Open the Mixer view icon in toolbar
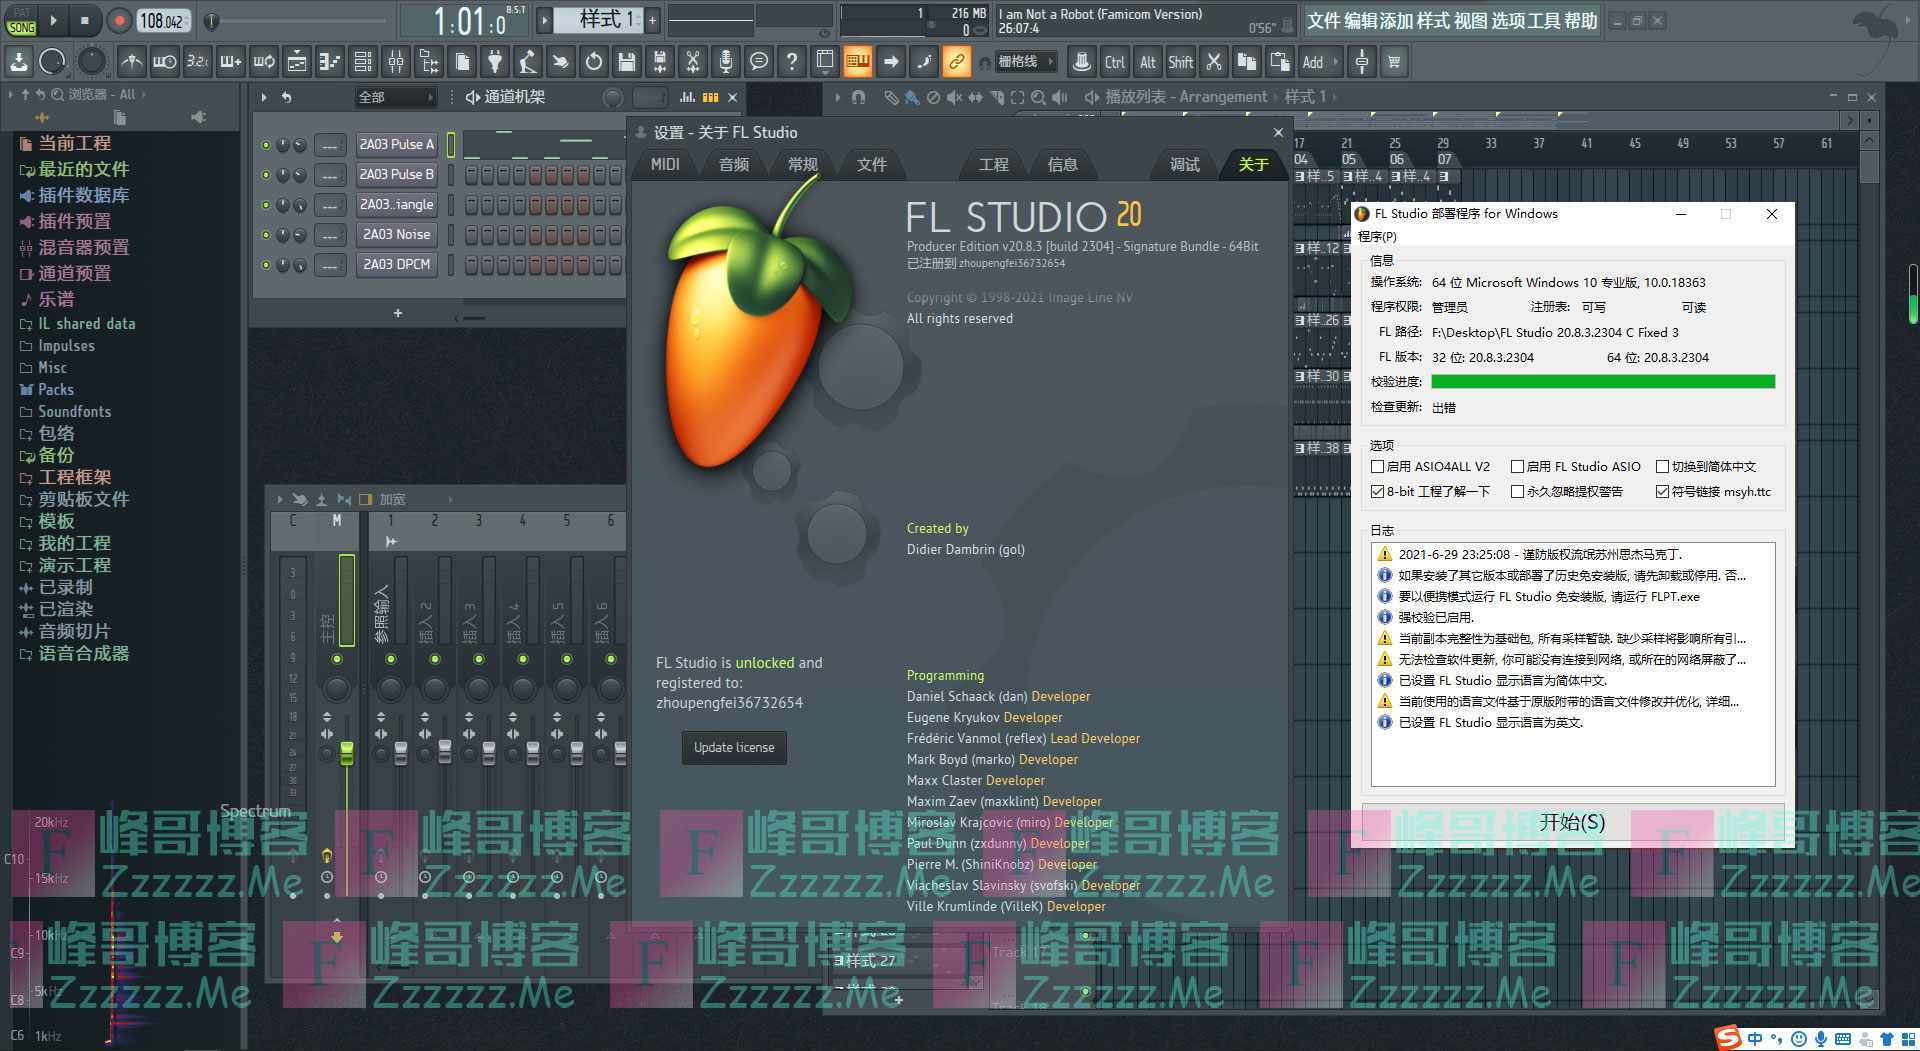This screenshot has height=1051, width=1920. 396,62
